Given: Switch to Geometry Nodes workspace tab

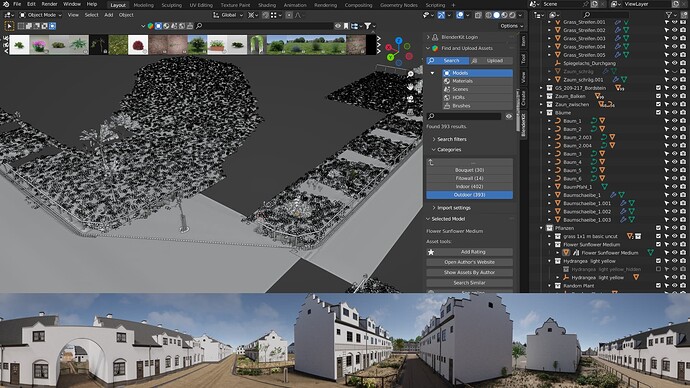Looking at the screenshot, I should click(x=399, y=5).
